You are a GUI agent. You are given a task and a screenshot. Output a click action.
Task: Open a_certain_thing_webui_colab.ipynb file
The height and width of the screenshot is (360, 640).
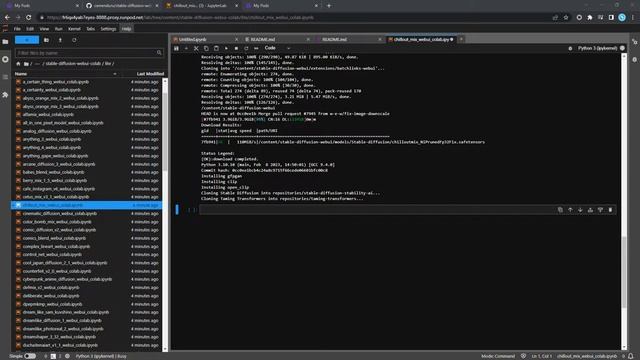pos(56,82)
